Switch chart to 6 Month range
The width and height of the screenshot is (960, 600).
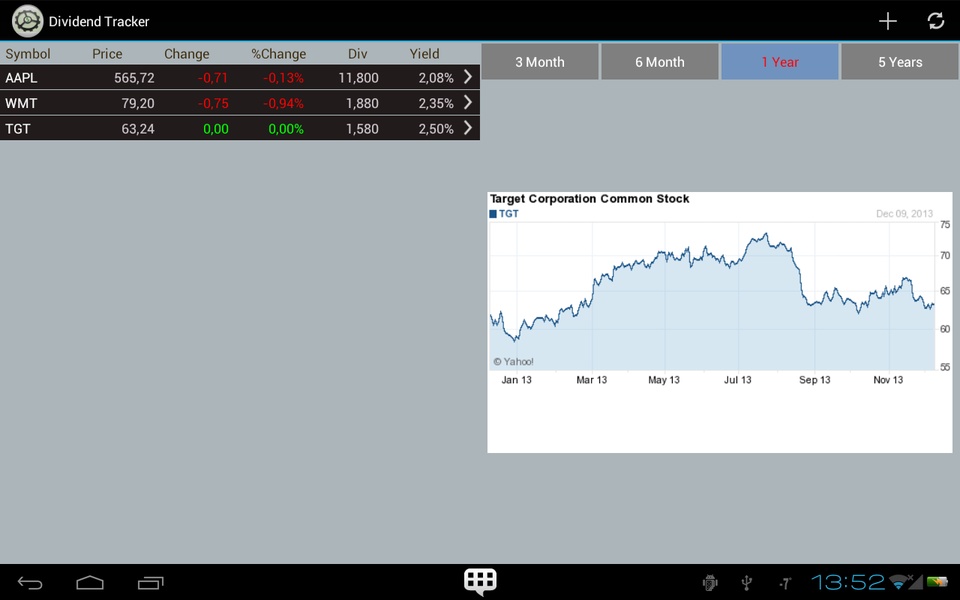(659, 62)
